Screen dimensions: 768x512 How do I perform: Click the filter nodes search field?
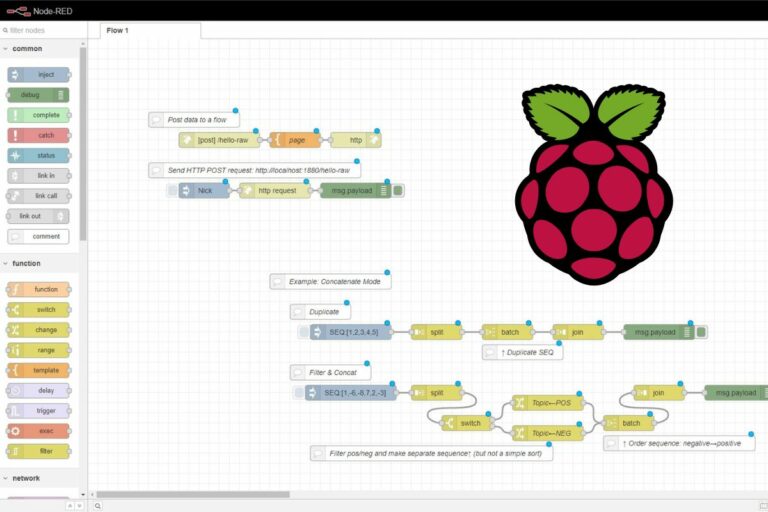click(x=44, y=30)
